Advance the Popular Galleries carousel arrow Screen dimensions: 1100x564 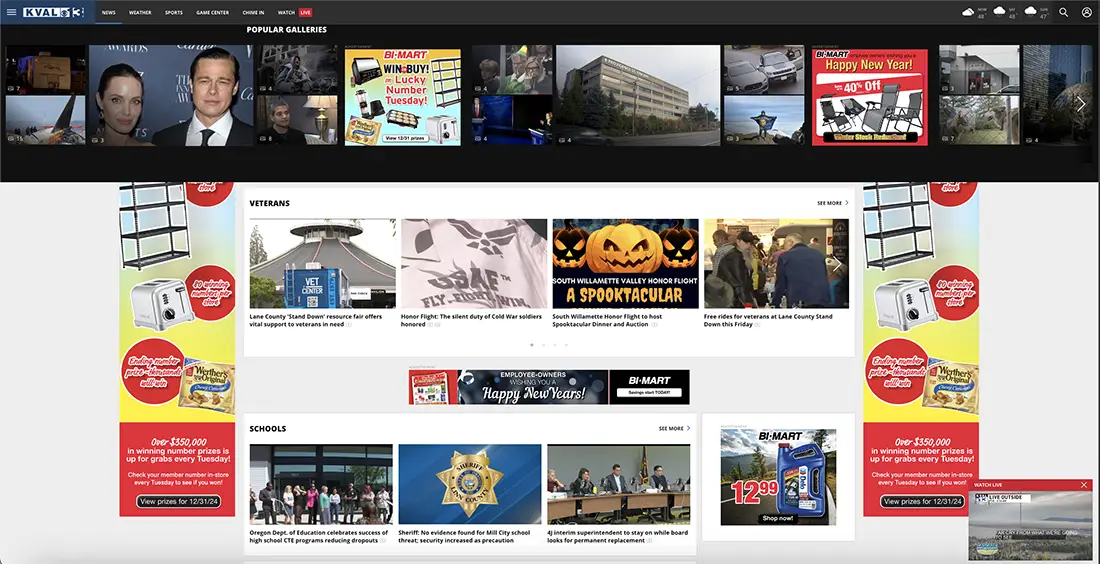point(1081,104)
